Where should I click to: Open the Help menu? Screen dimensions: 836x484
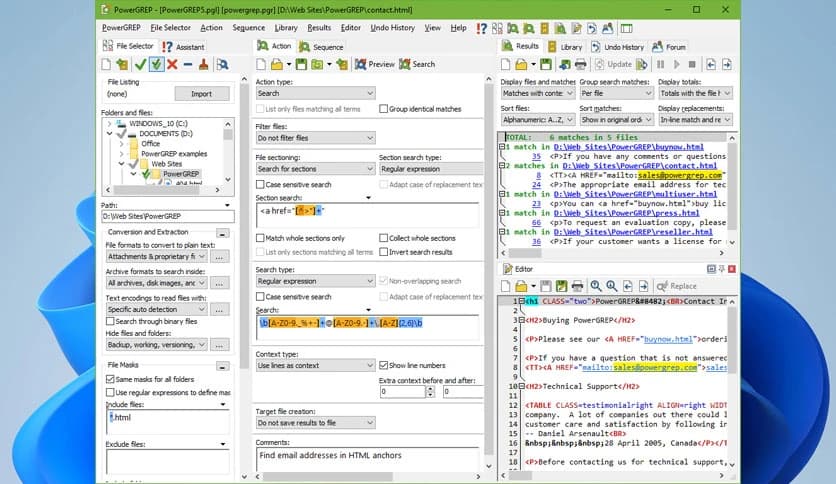tap(458, 28)
